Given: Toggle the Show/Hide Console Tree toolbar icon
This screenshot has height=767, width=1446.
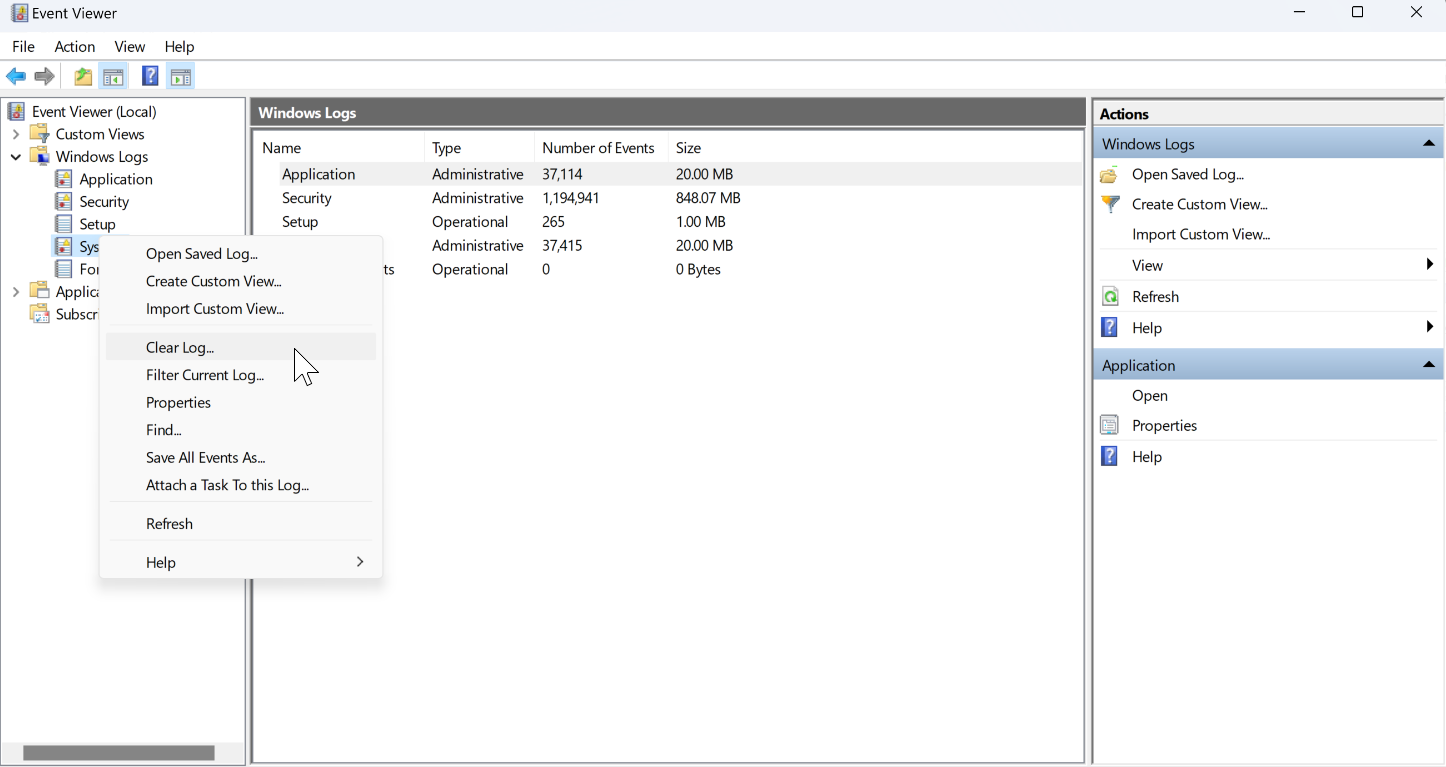Looking at the screenshot, I should 113,77.
